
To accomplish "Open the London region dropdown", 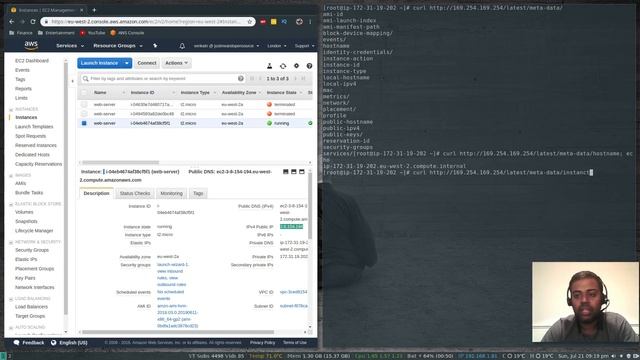I will [277, 46].
